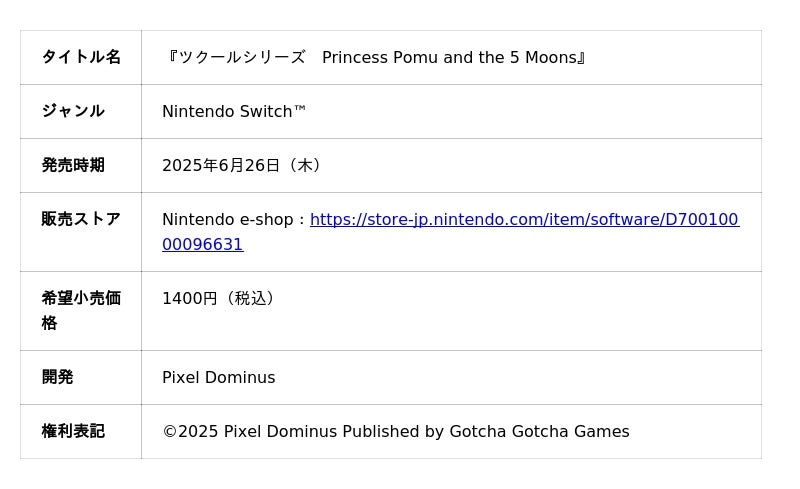Viewport: 800px width, 489px height.
Task: Select the Nintendo Switch™ value
Action: coord(234,112)
